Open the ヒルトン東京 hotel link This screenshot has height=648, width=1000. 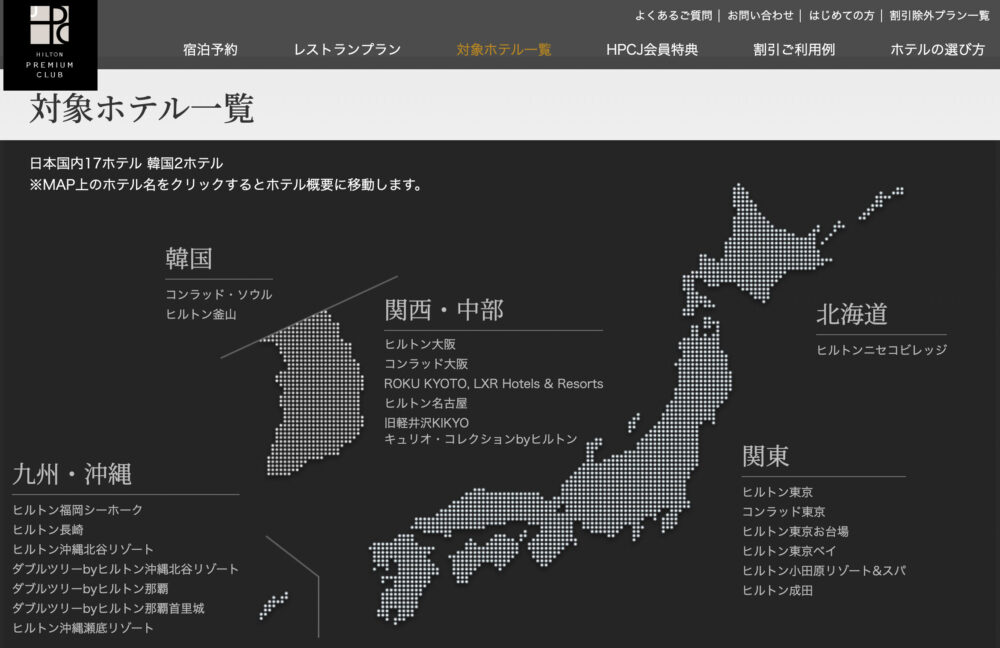coord(777,492)
